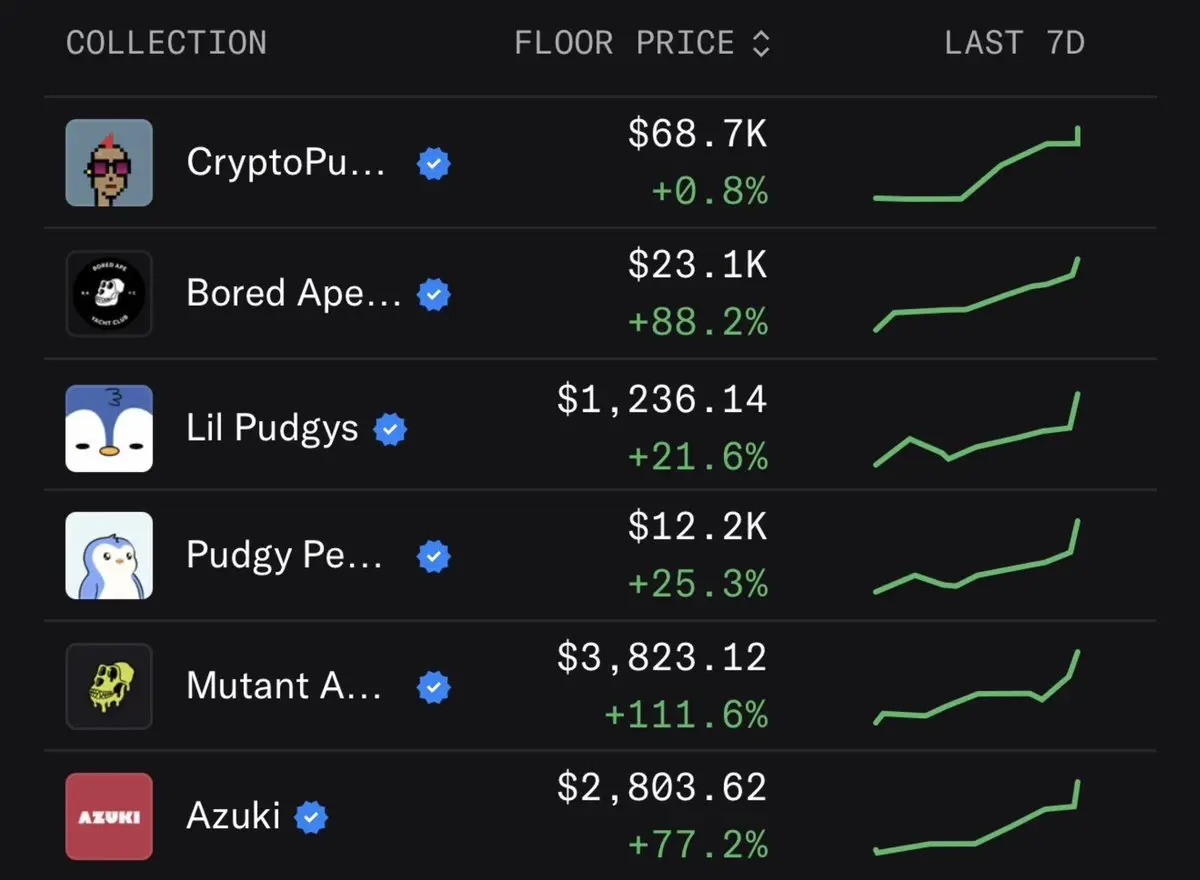Click verified checkmark beside Lil Pudgys
1200x880 pixels.
[390, 429]
